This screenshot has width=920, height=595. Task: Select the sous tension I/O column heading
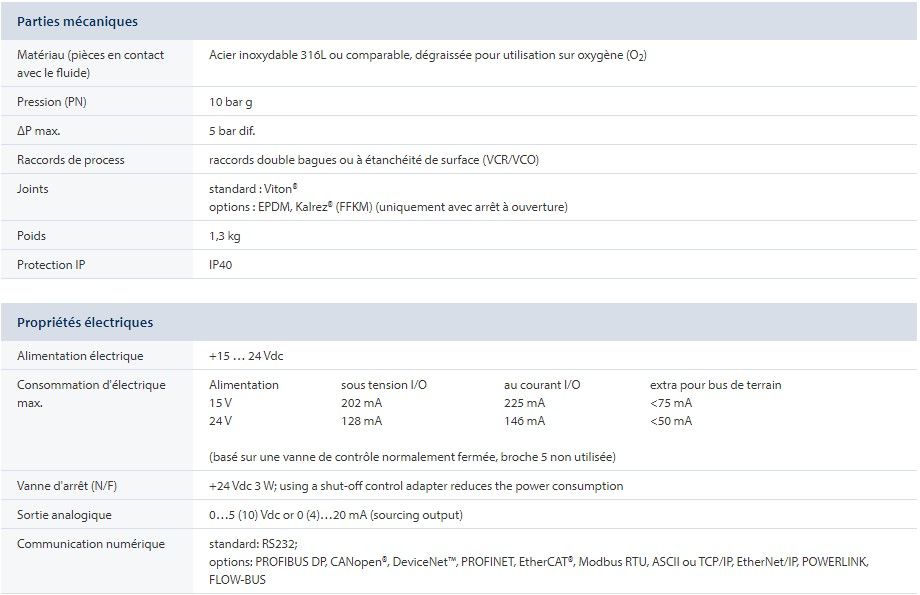point(384,385)
